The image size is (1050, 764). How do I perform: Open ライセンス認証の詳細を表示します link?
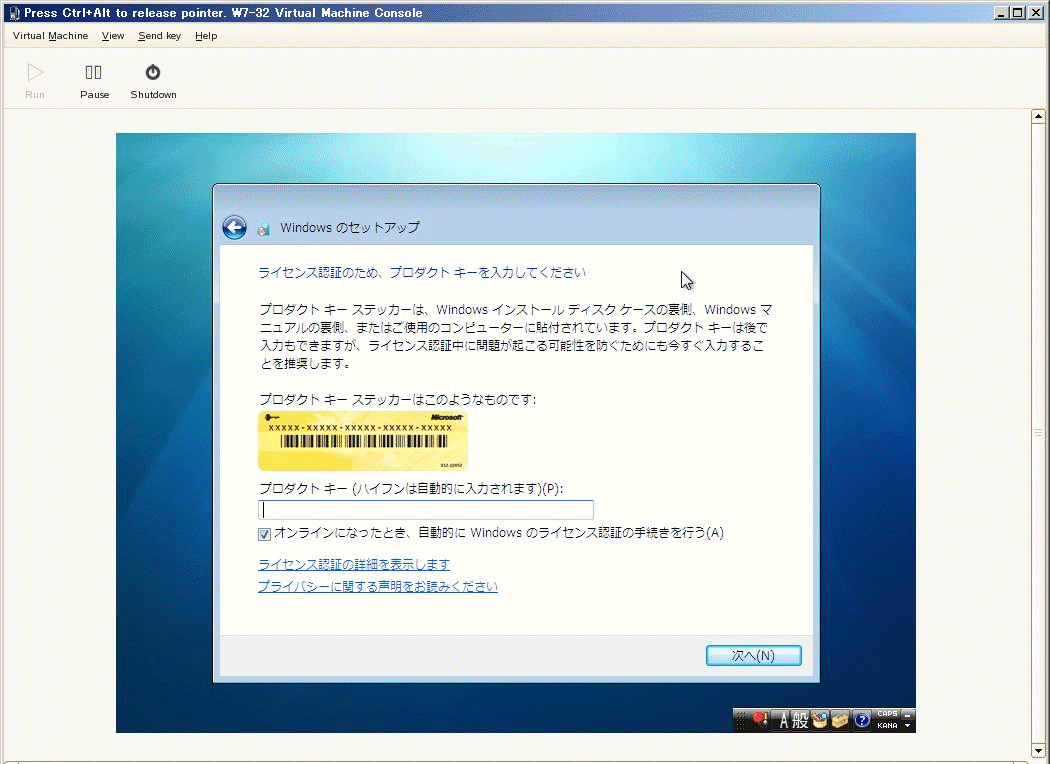354,564
